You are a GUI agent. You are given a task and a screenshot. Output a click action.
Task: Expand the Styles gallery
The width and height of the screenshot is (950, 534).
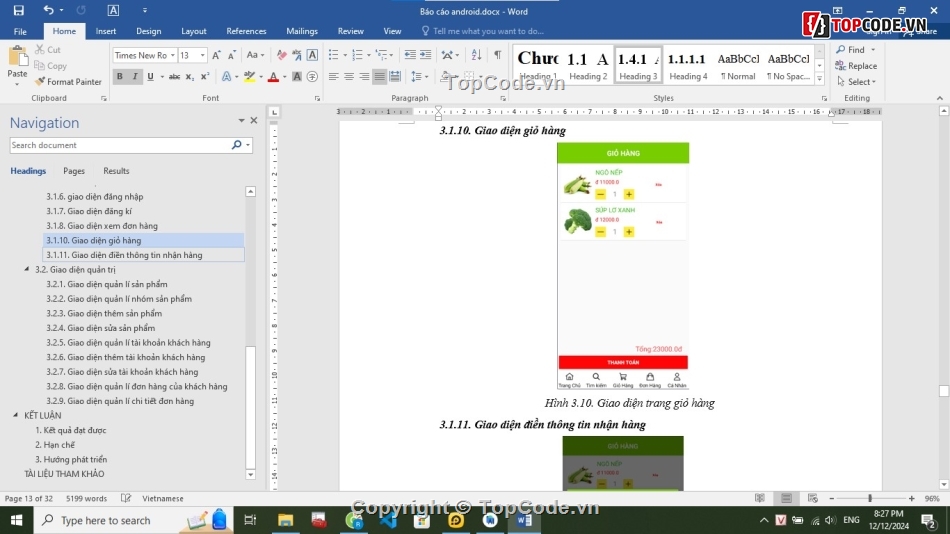coord(819,78)
